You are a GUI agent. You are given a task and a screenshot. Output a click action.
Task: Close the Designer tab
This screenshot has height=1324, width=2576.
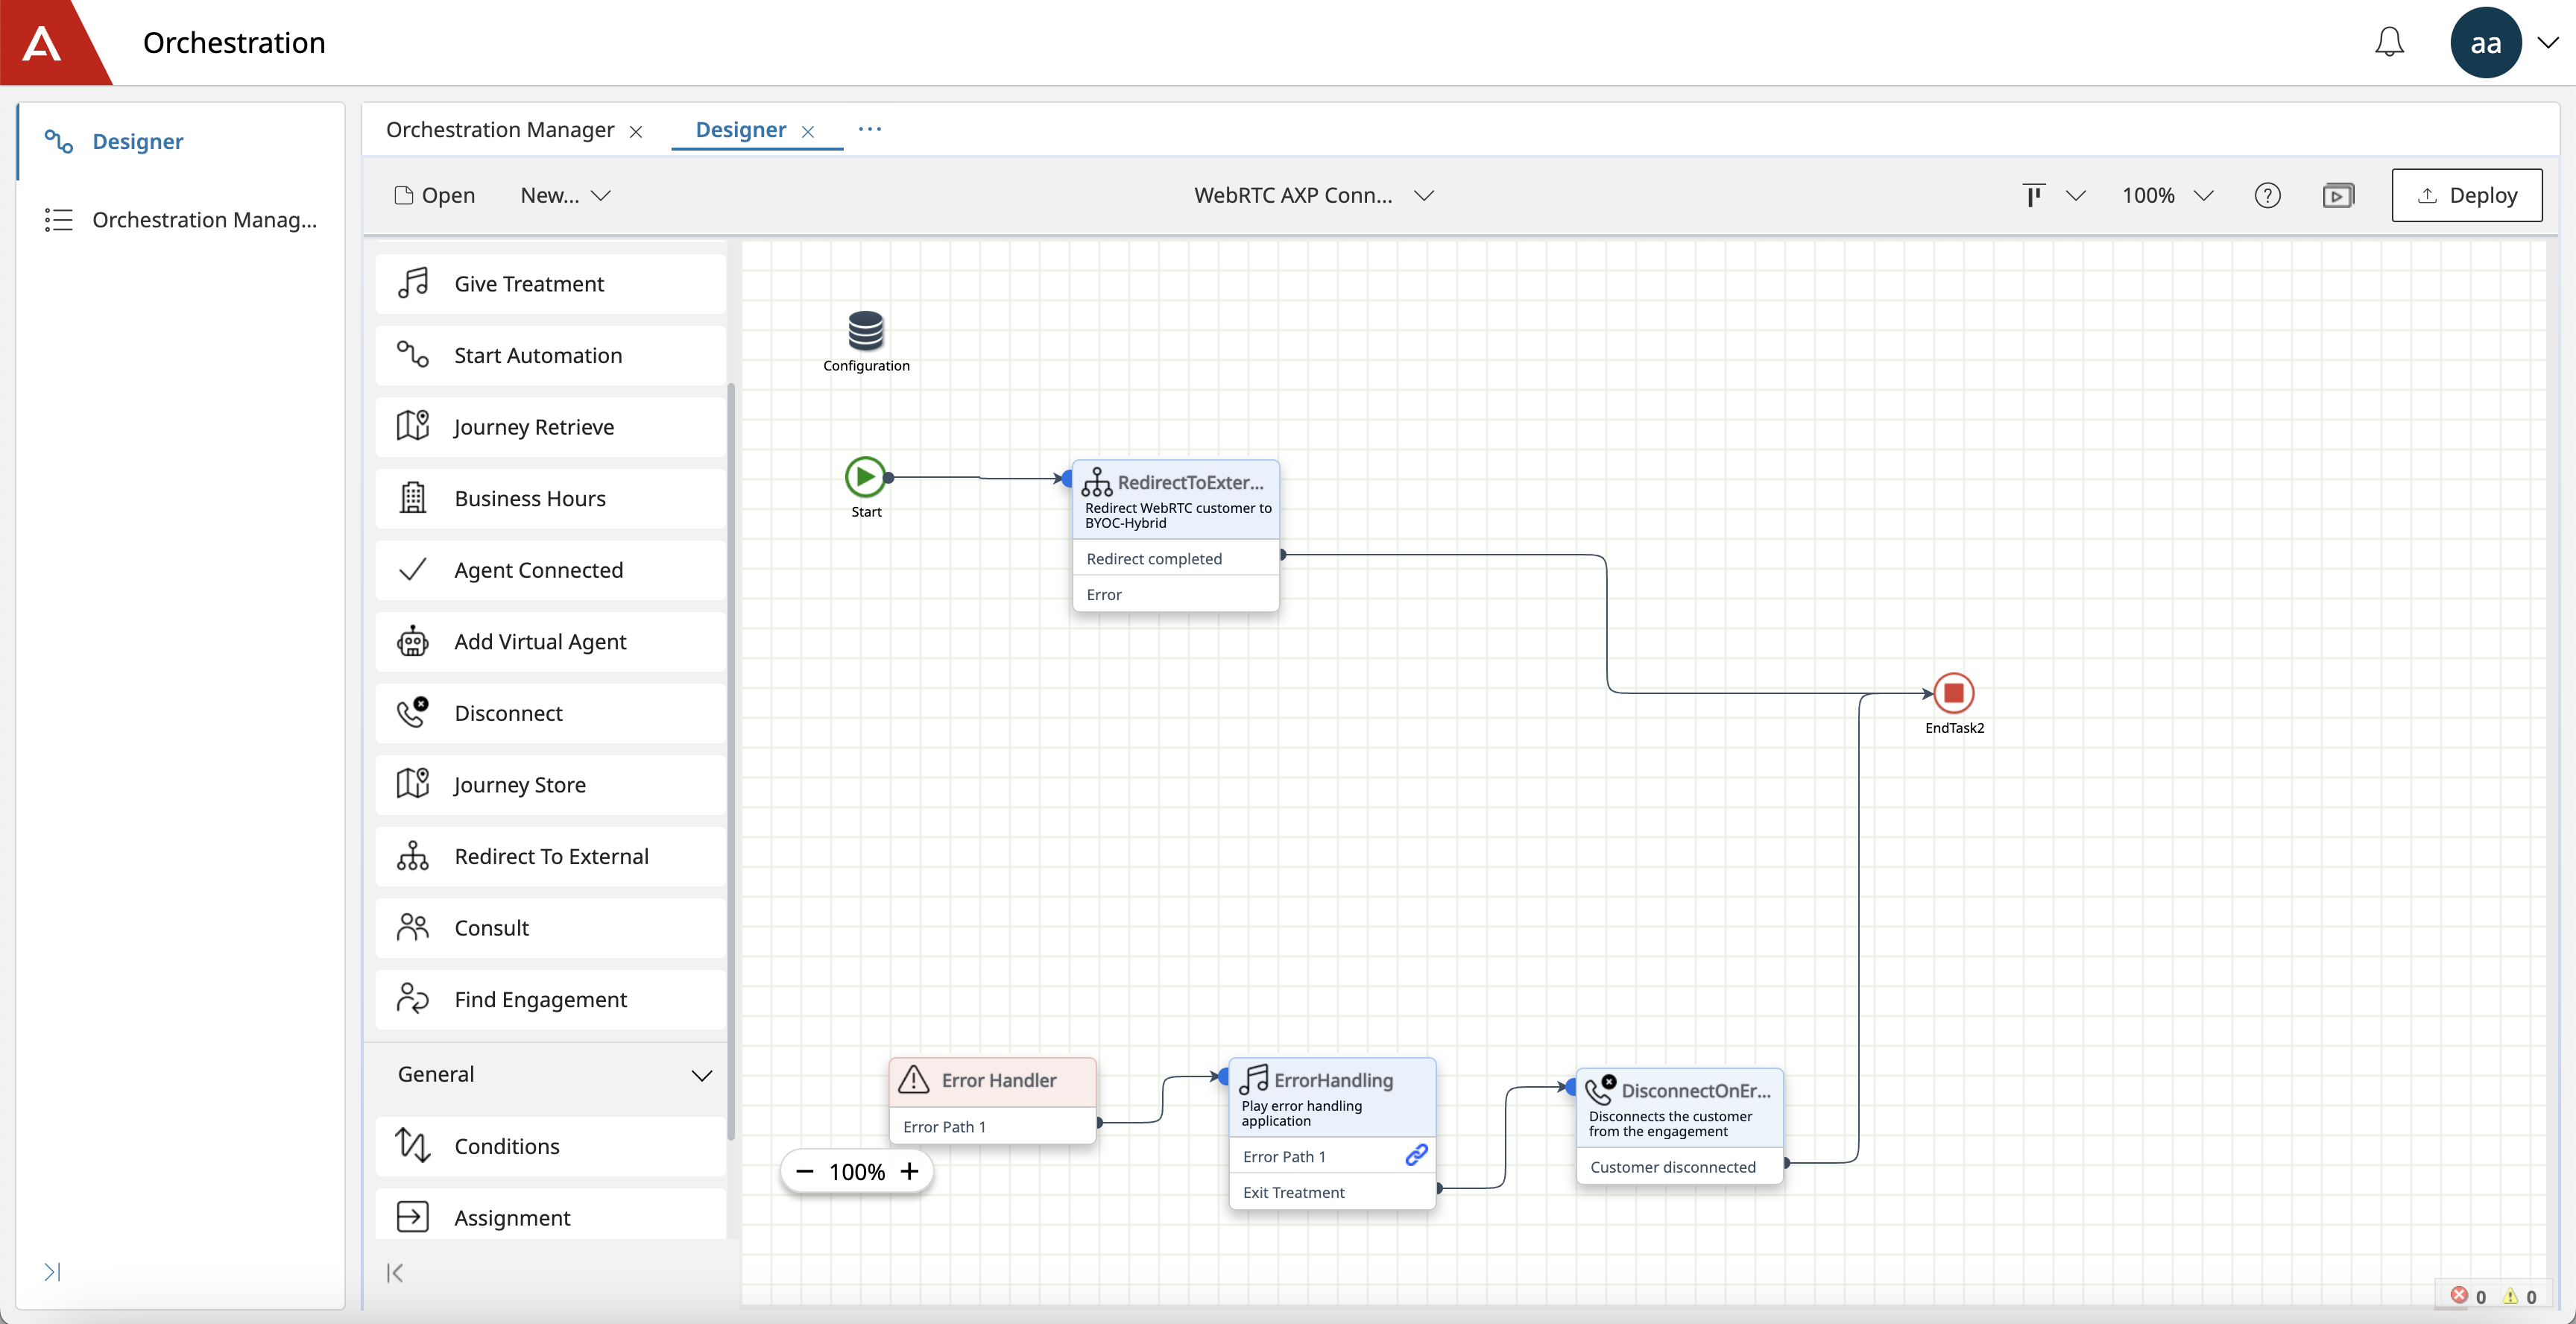coord(808,132)
